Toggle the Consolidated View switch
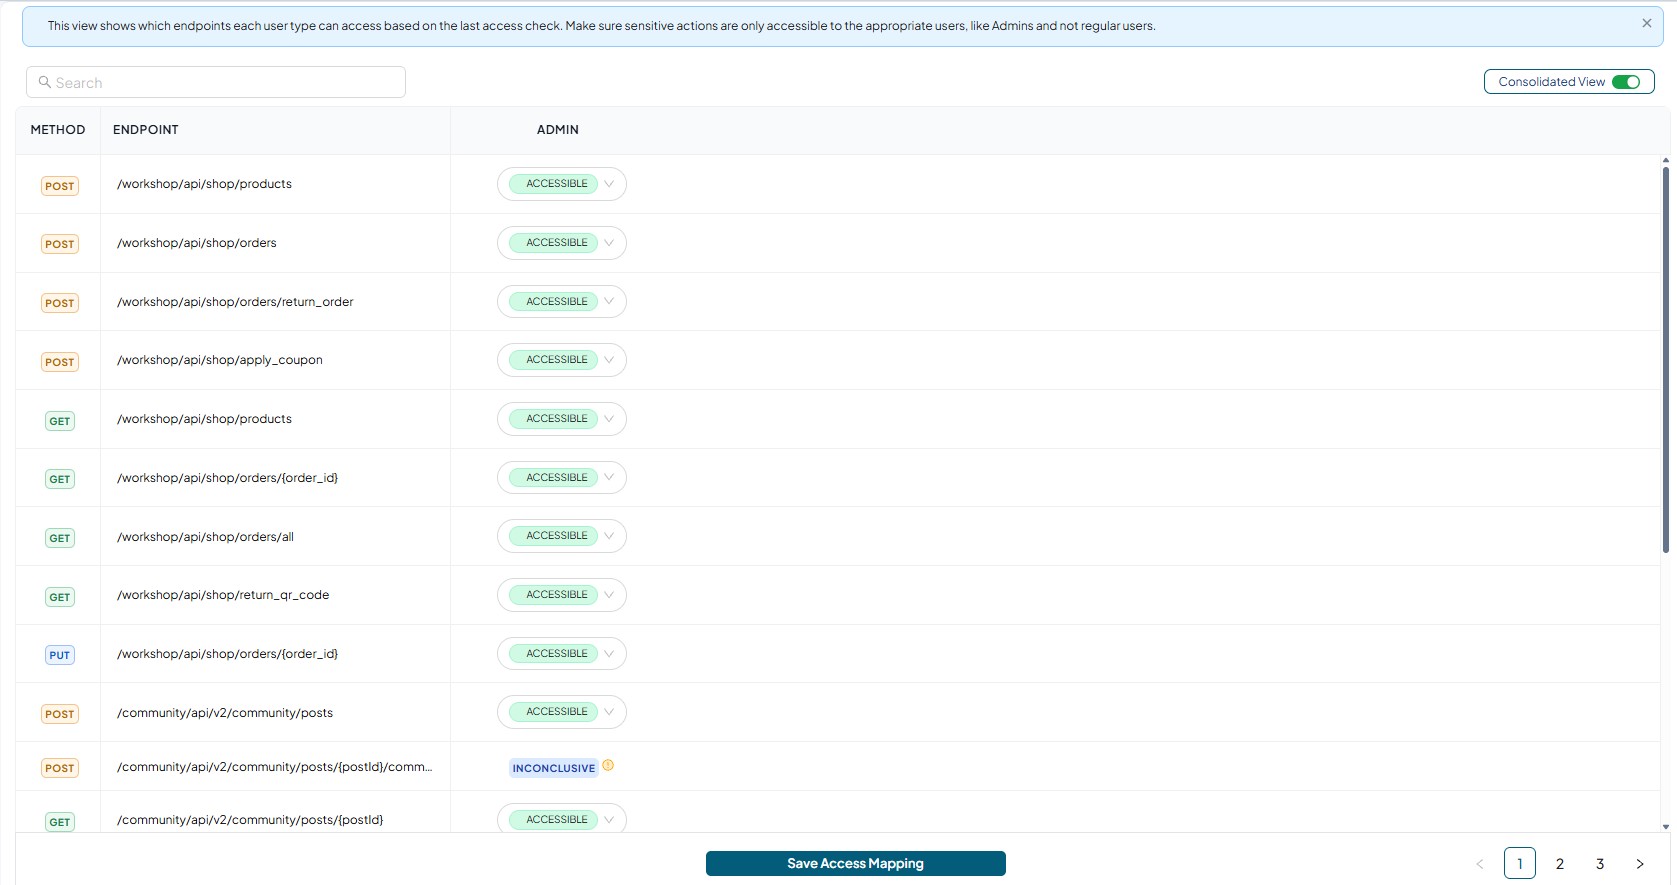Viewport: 1677px width, 885px height. (1626, 82)
